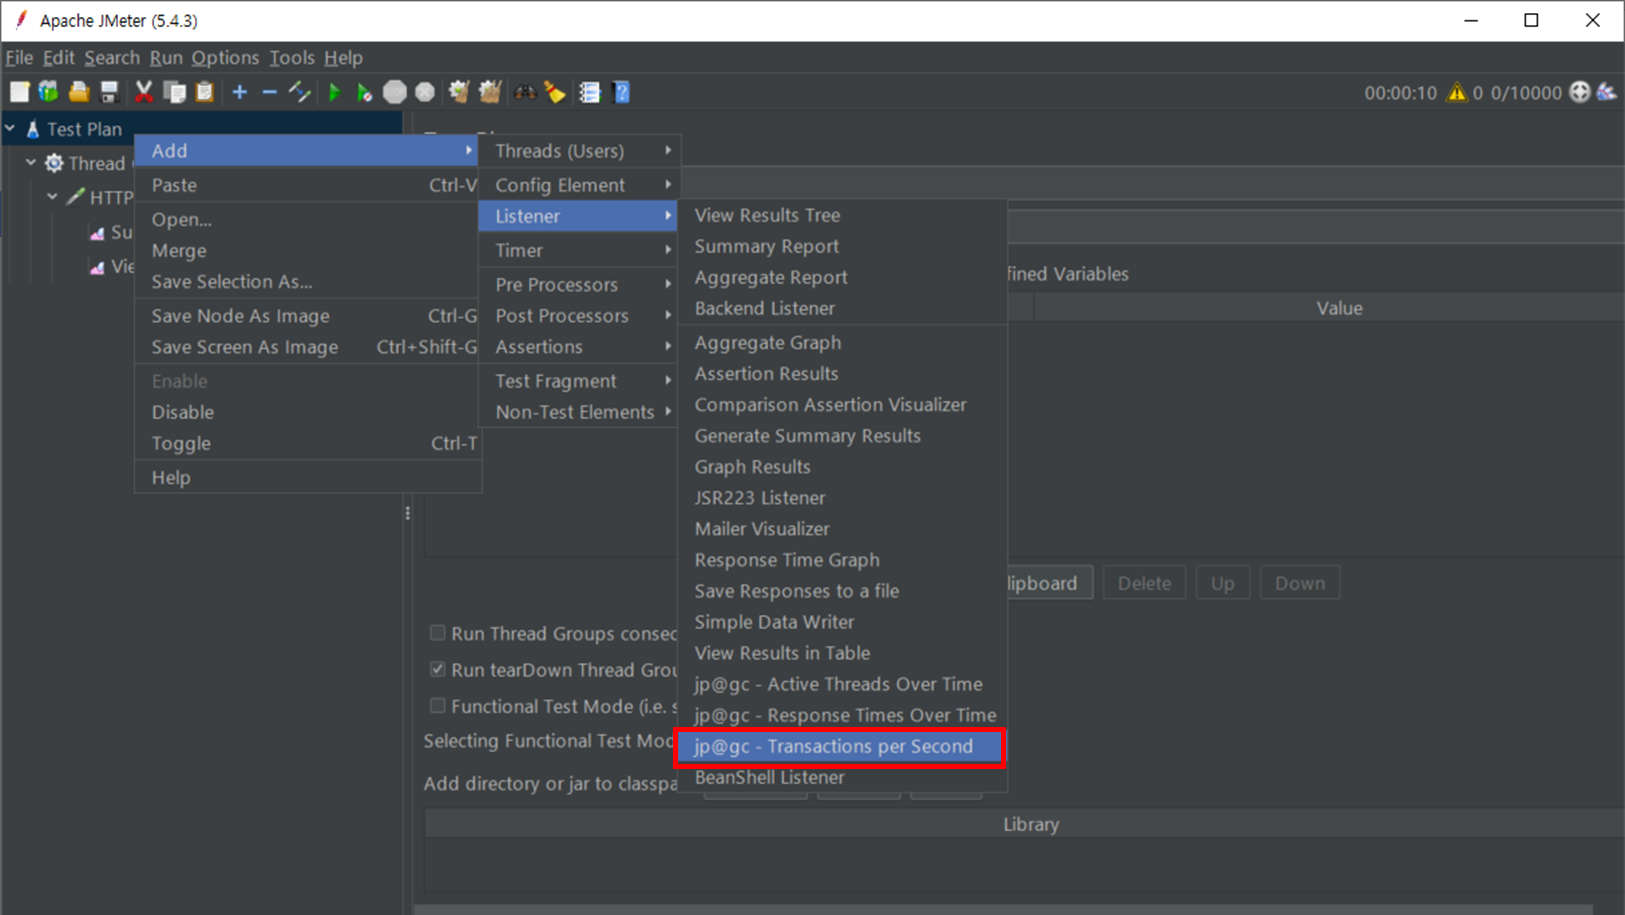This screenshot has height=915, width=1625.
Task: Click the Save floppy disk icon
Action: tap(109, 92)
